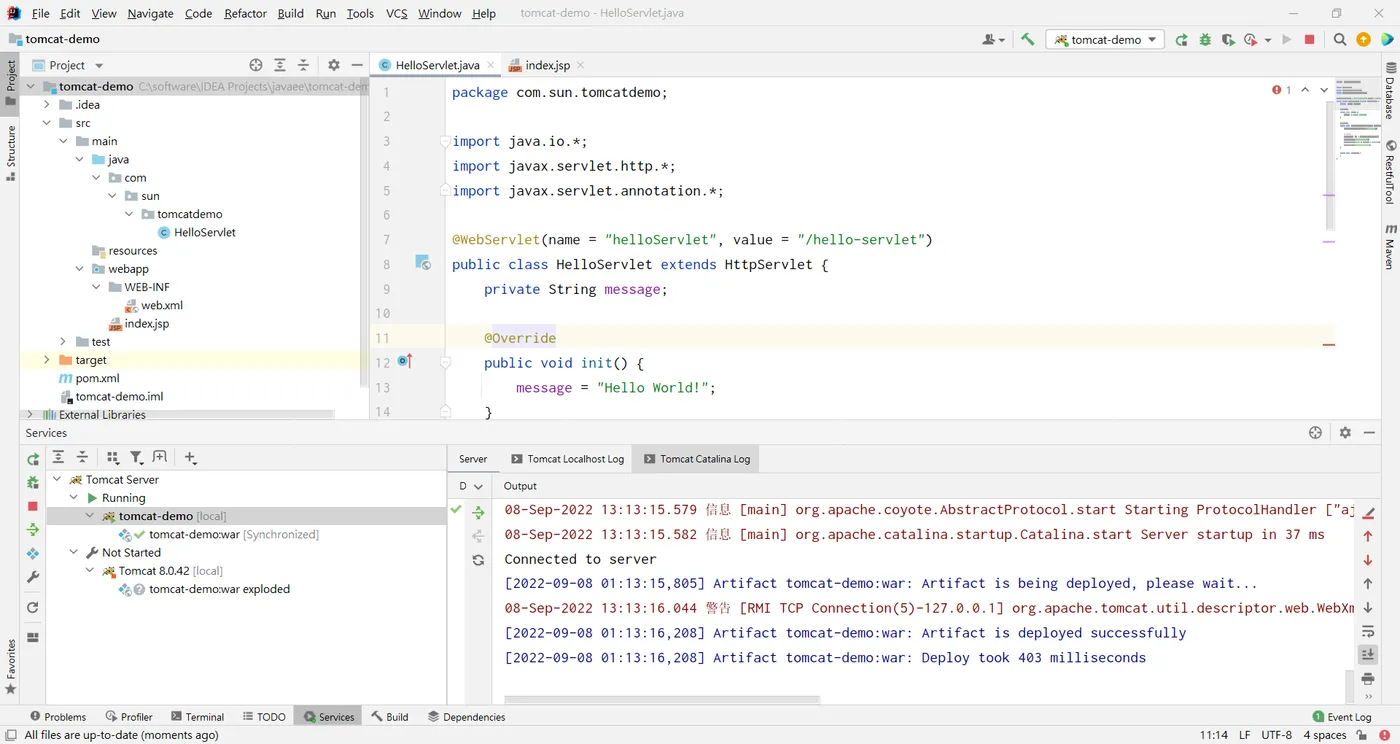This screenshot has width=1400, height=744.
Task: Switch to index.jsp editor tab
Action: click(546, 65)
